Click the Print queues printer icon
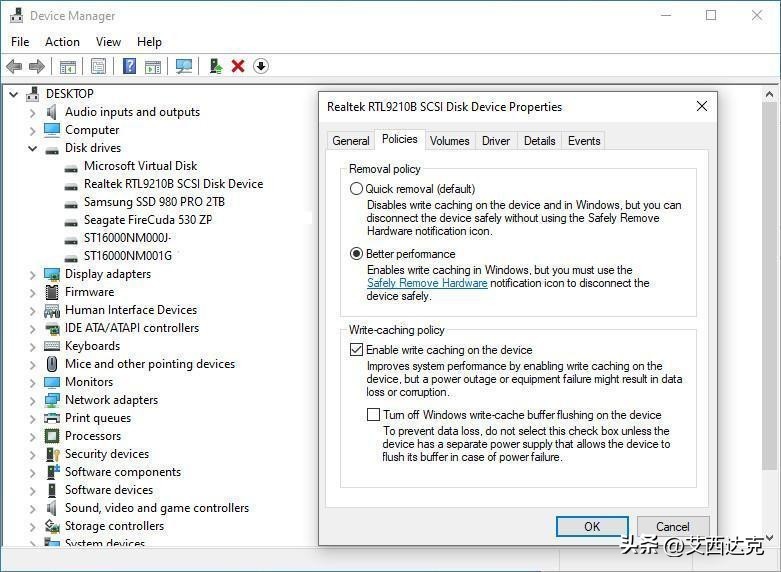 (52, 418)
